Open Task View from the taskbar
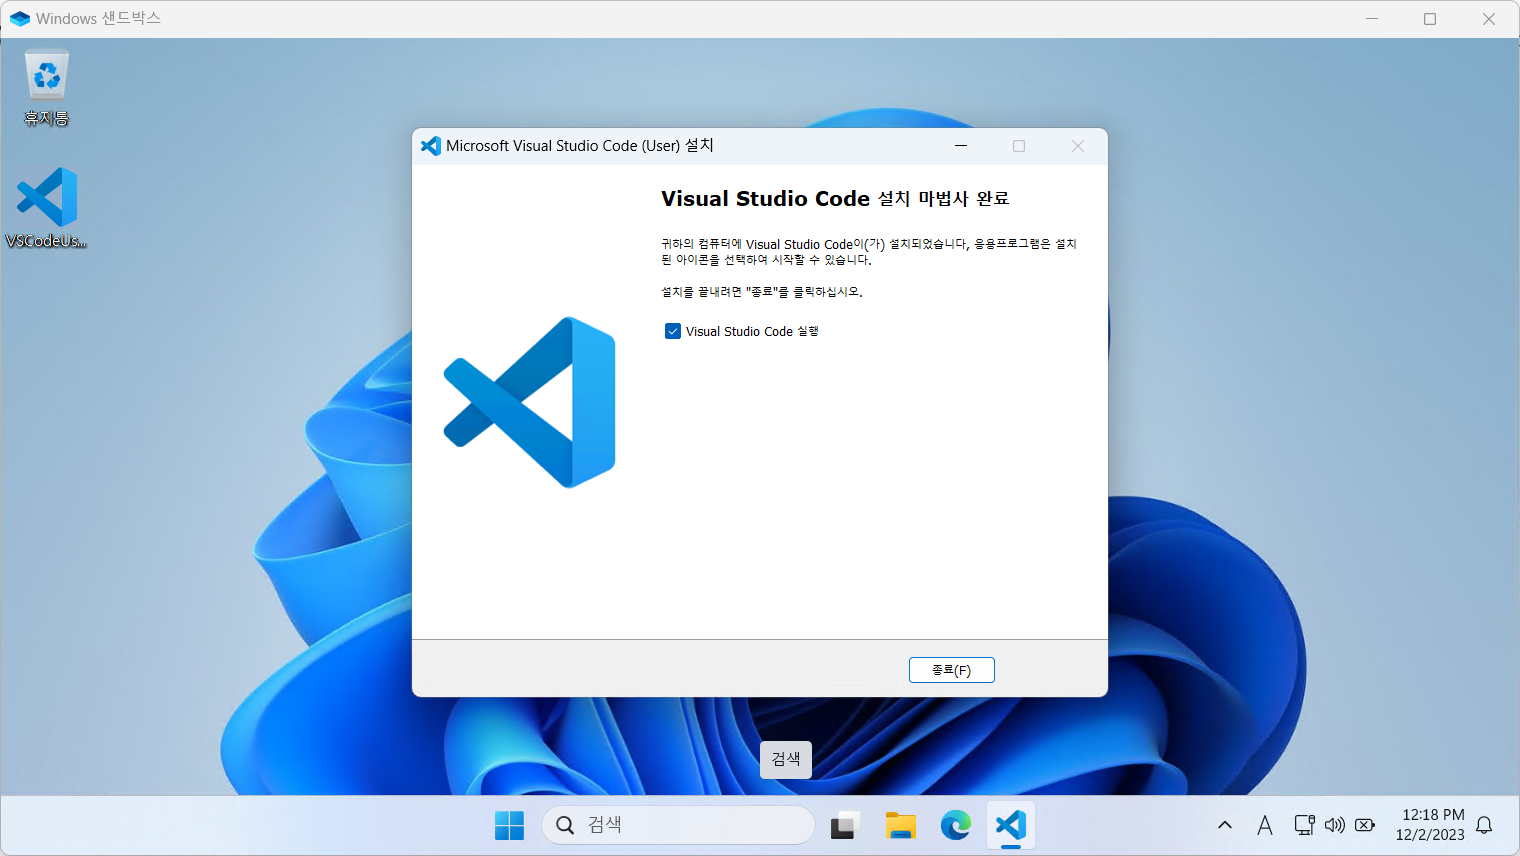 coord(845,825)
